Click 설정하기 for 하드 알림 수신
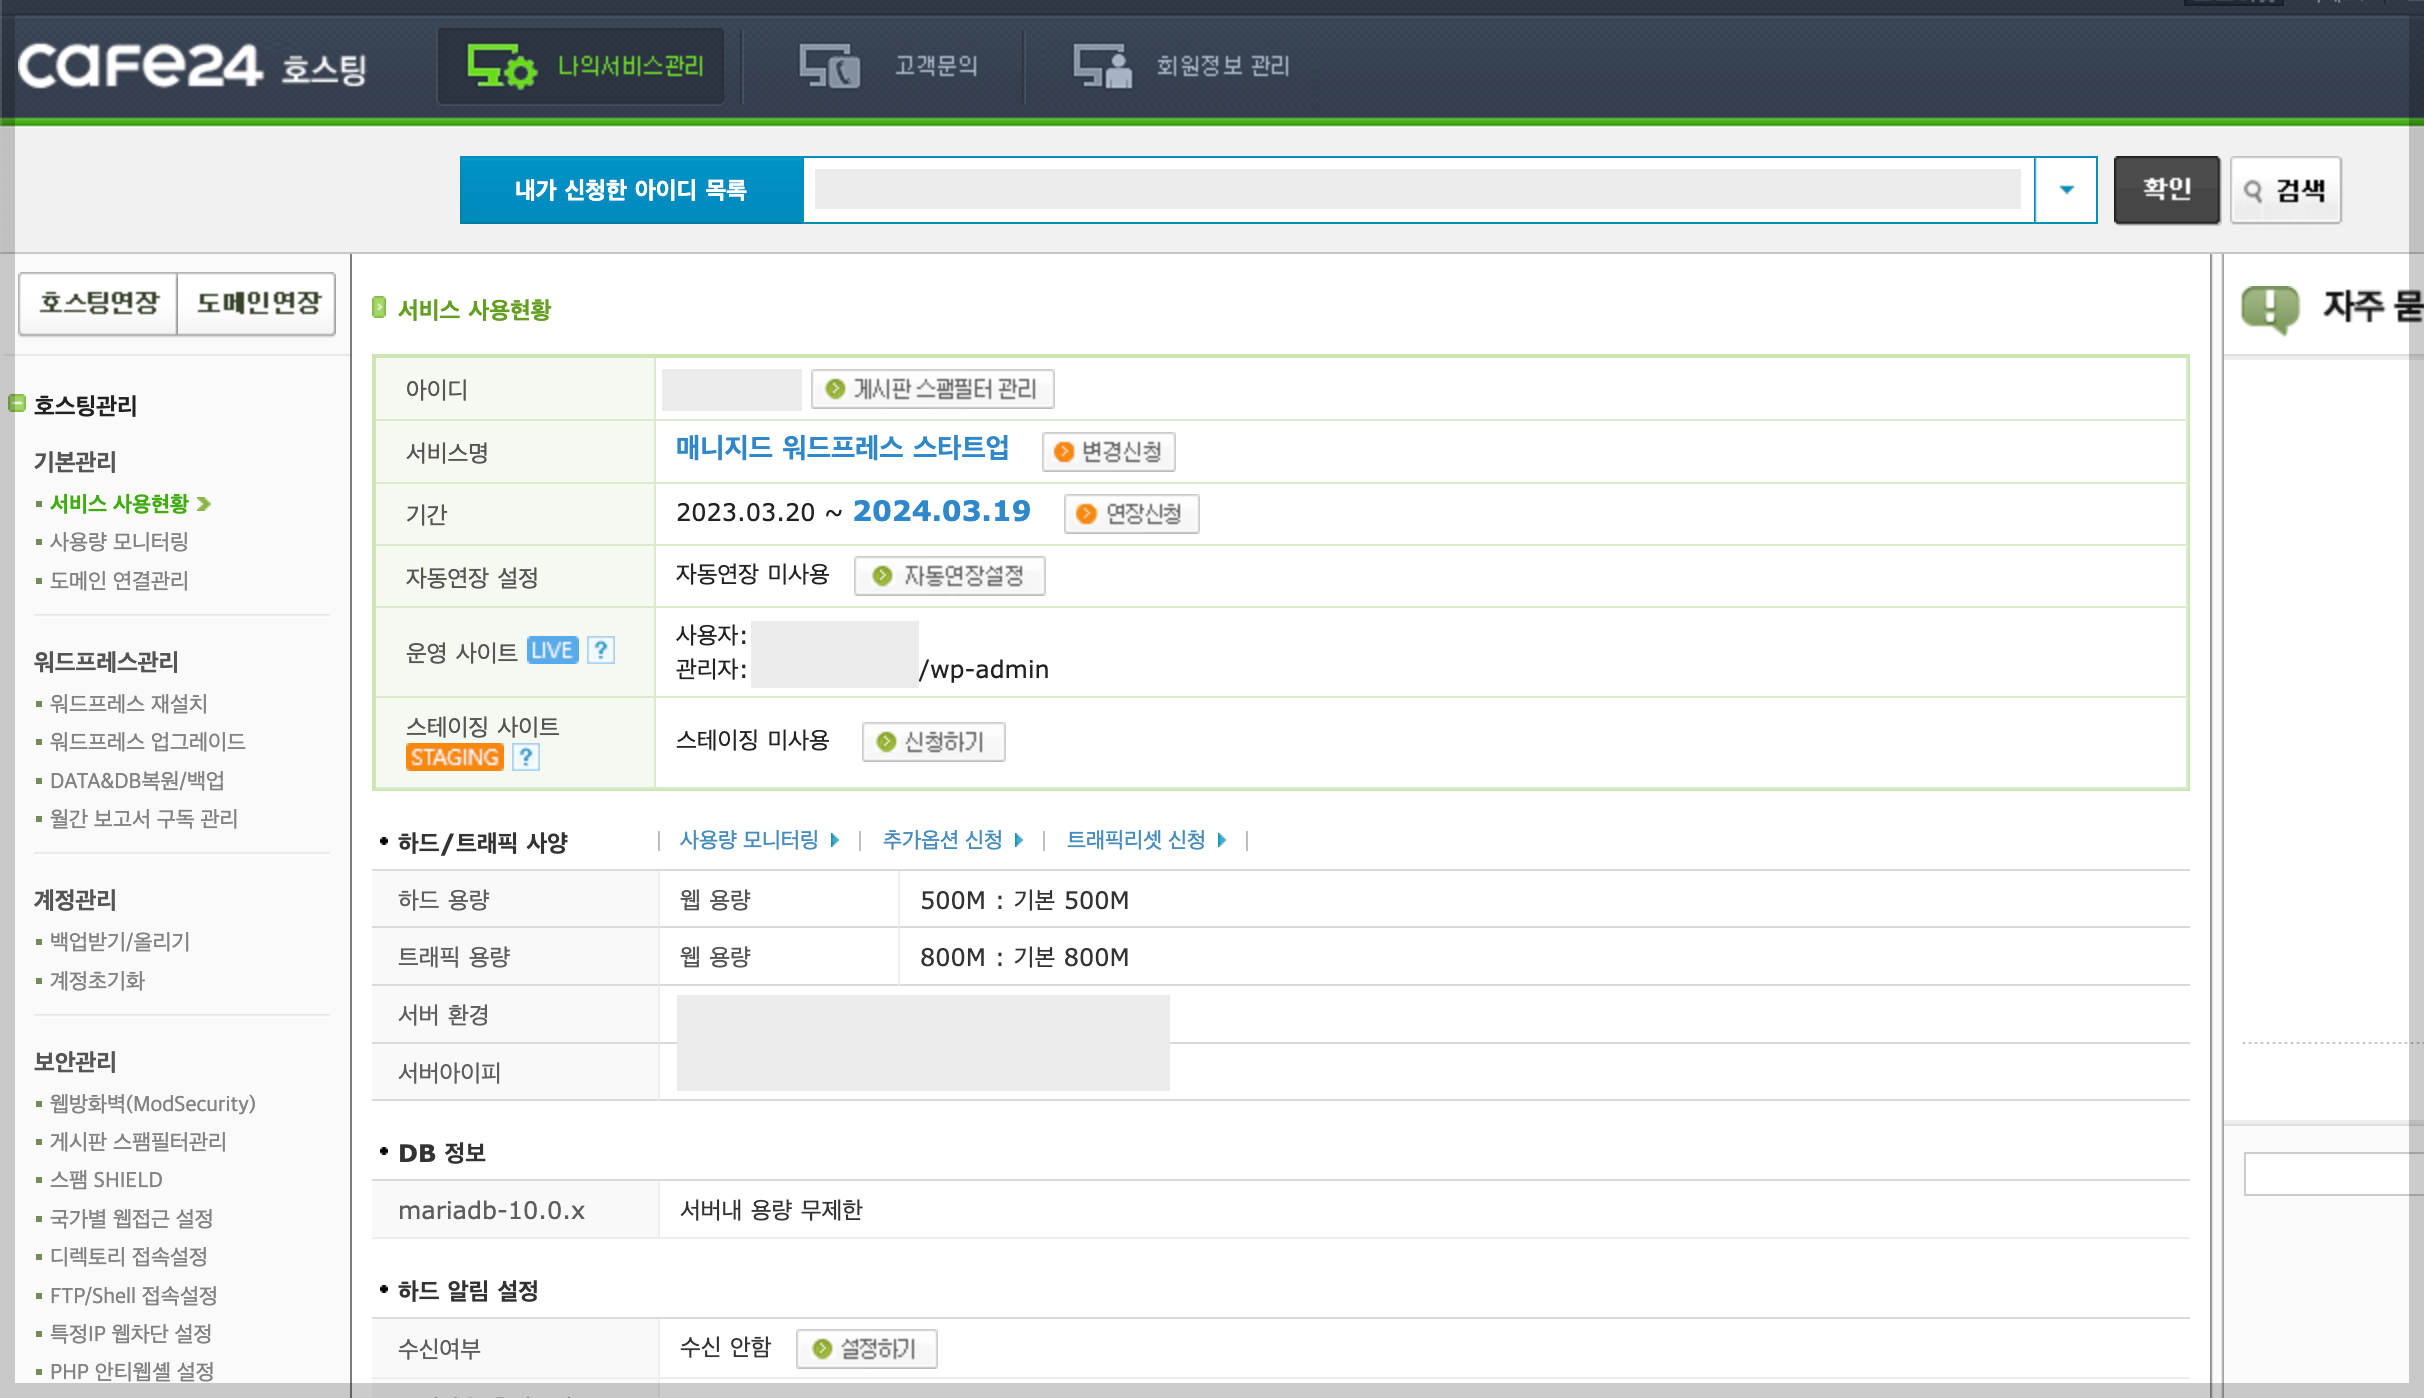The height and width of the screenshot is (1398, 2424). click(x=866, y=1349)
